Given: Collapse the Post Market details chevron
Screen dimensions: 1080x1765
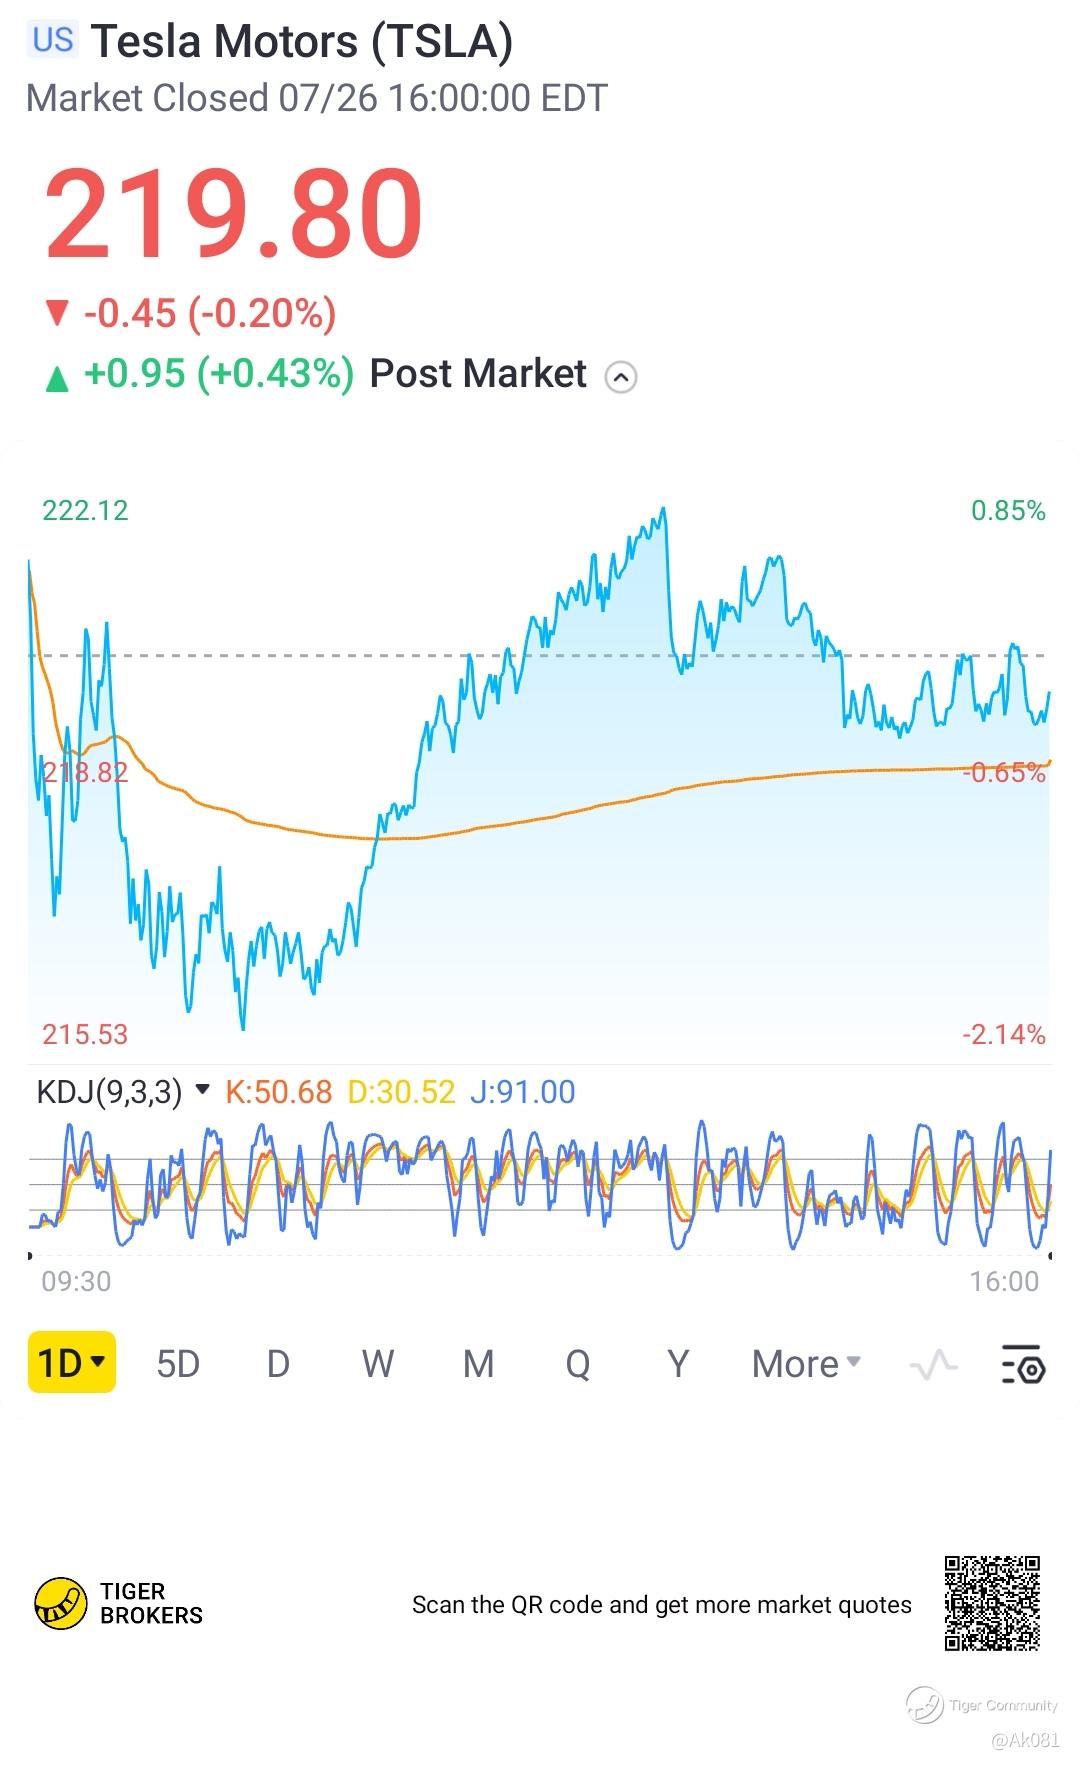Looking at the screenshot, I should 621,377.
